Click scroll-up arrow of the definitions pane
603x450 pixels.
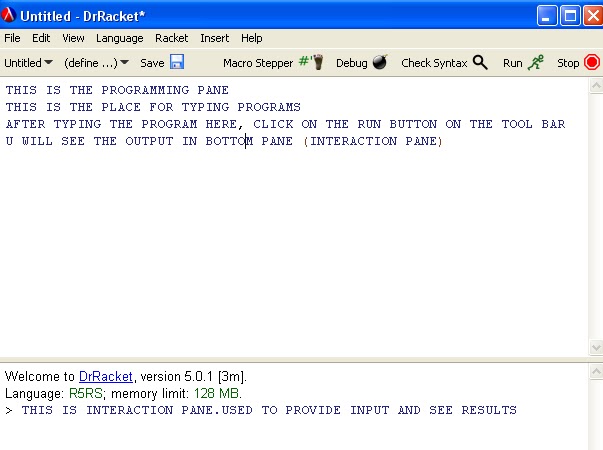[x=596, y=85]
